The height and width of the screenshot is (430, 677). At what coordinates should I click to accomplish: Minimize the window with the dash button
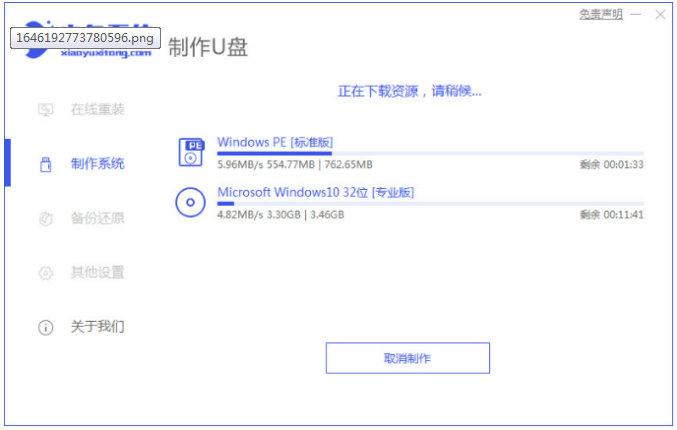tap(636, 15)
